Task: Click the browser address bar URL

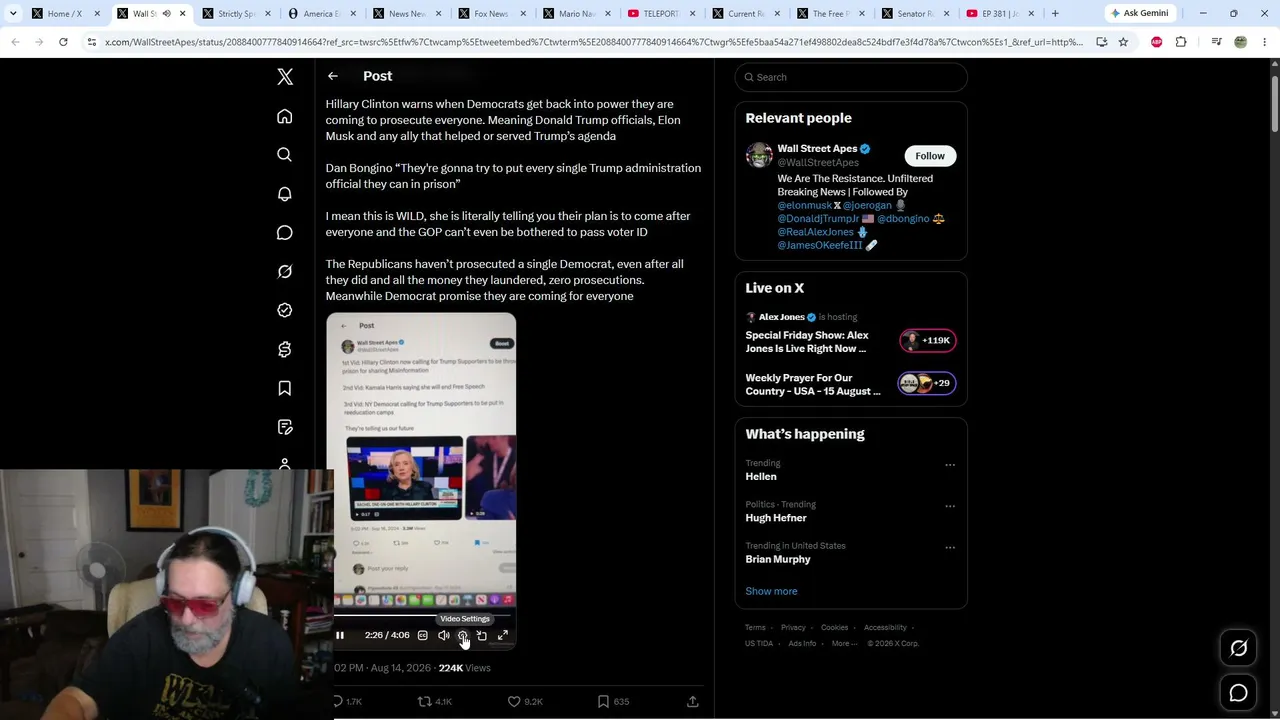Action: coord(593,42)
